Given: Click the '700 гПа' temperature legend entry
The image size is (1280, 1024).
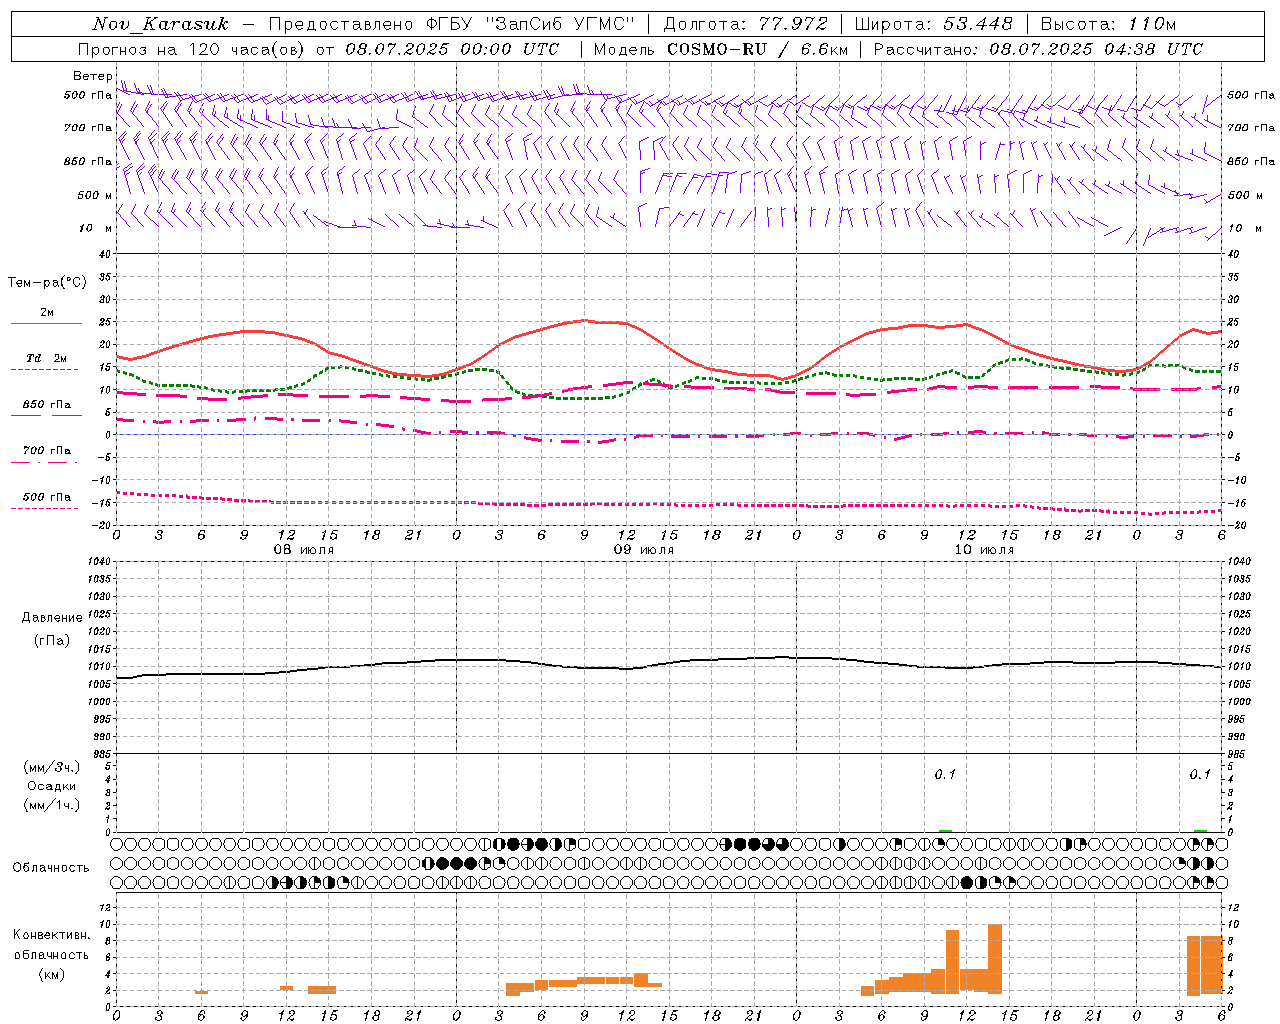Looking at the screenshot, I should pyautogui.click(x=46, y=451).
